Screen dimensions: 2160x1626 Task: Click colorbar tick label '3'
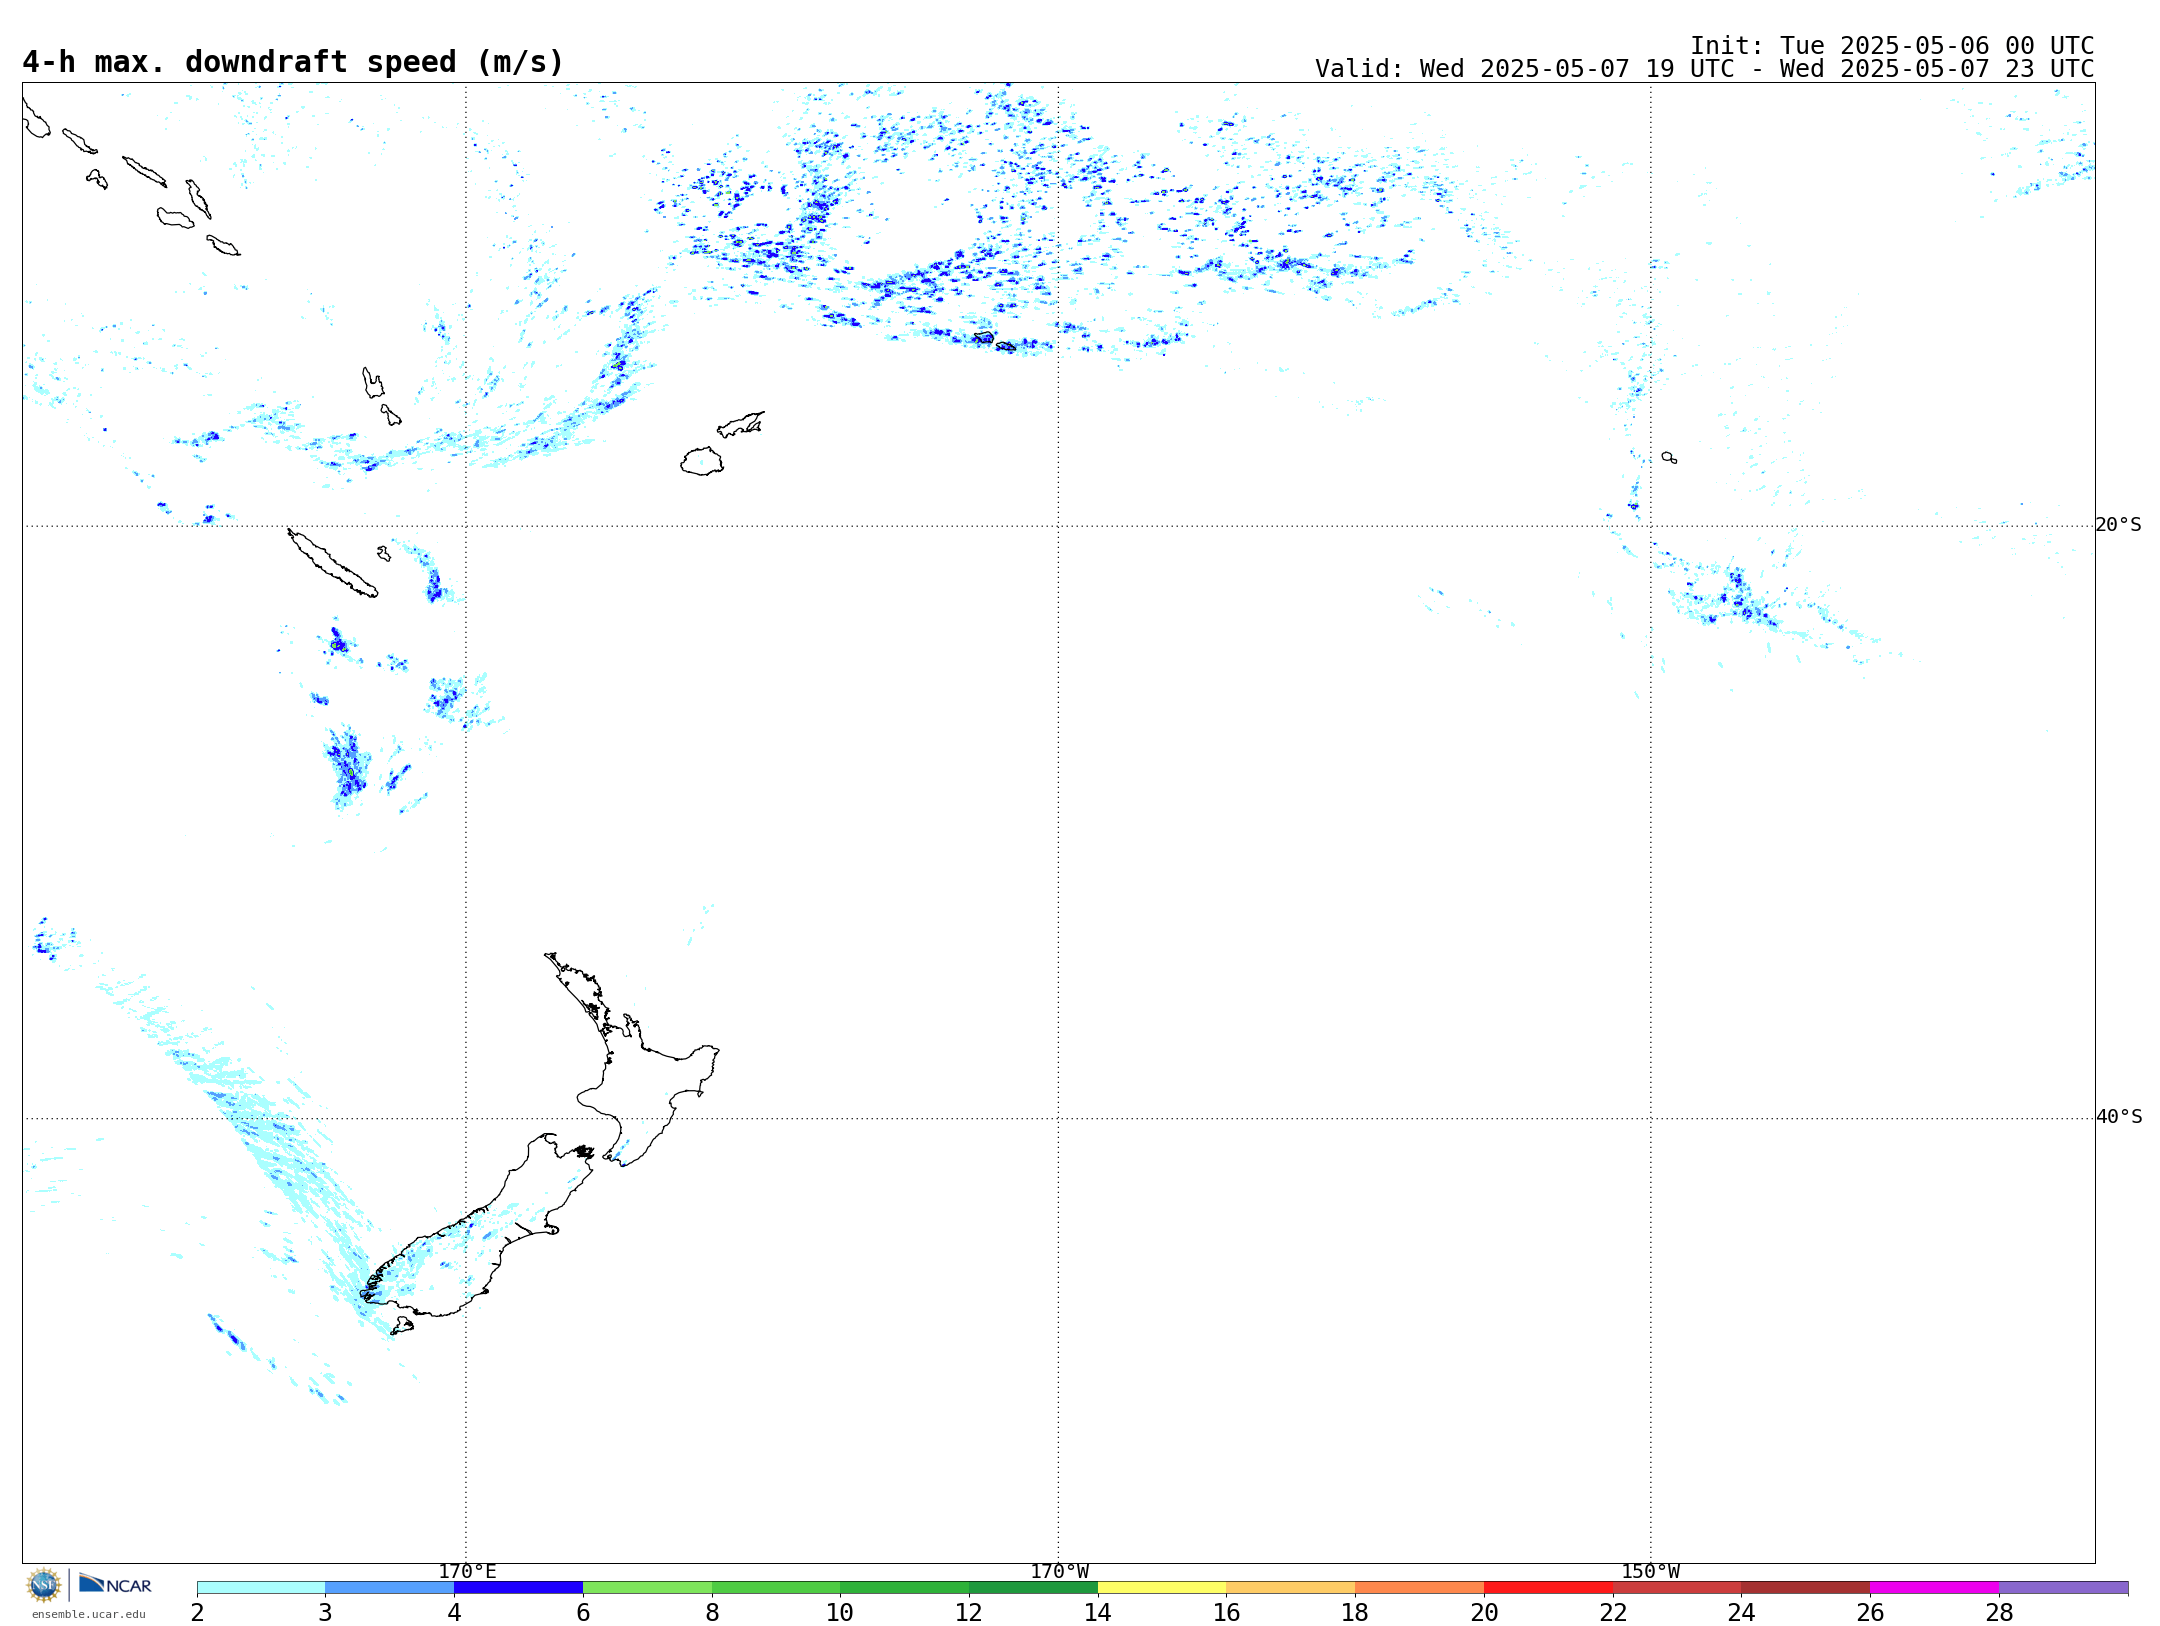tap(325, 1612)
